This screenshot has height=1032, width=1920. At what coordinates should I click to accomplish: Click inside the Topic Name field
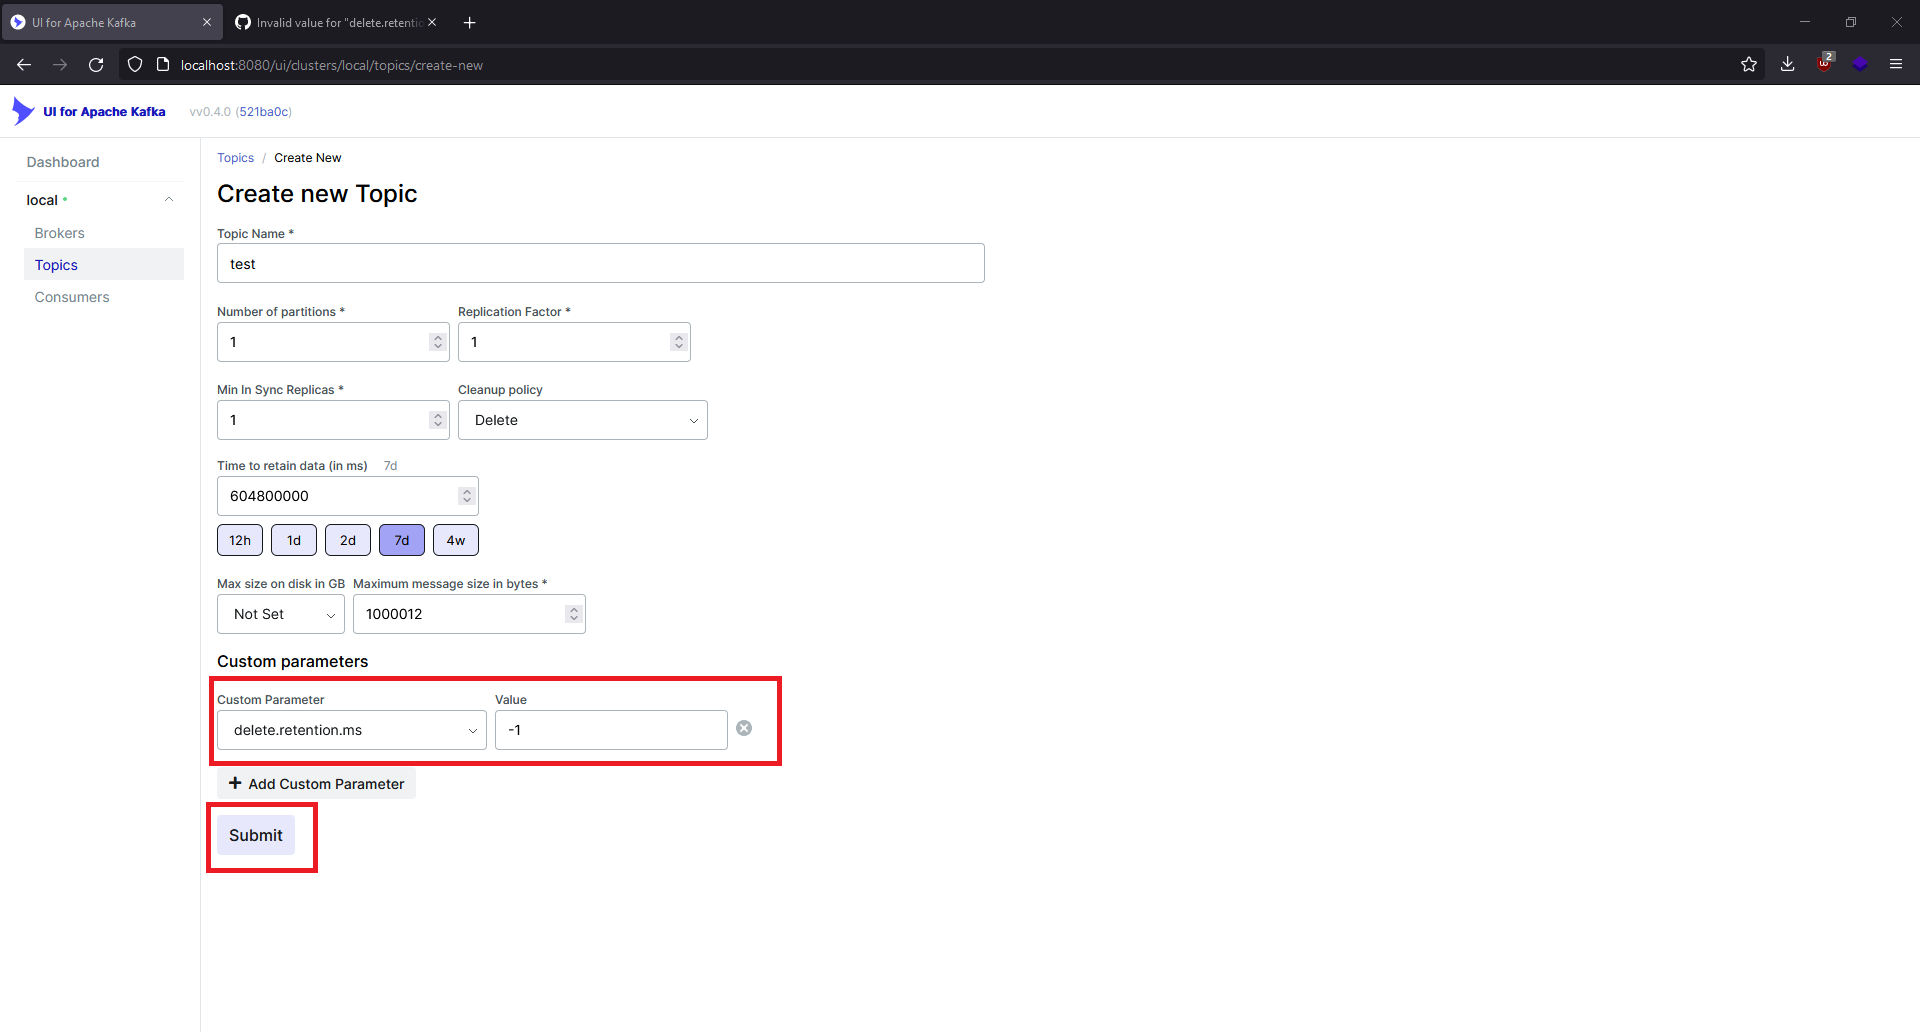click(600, 263)
